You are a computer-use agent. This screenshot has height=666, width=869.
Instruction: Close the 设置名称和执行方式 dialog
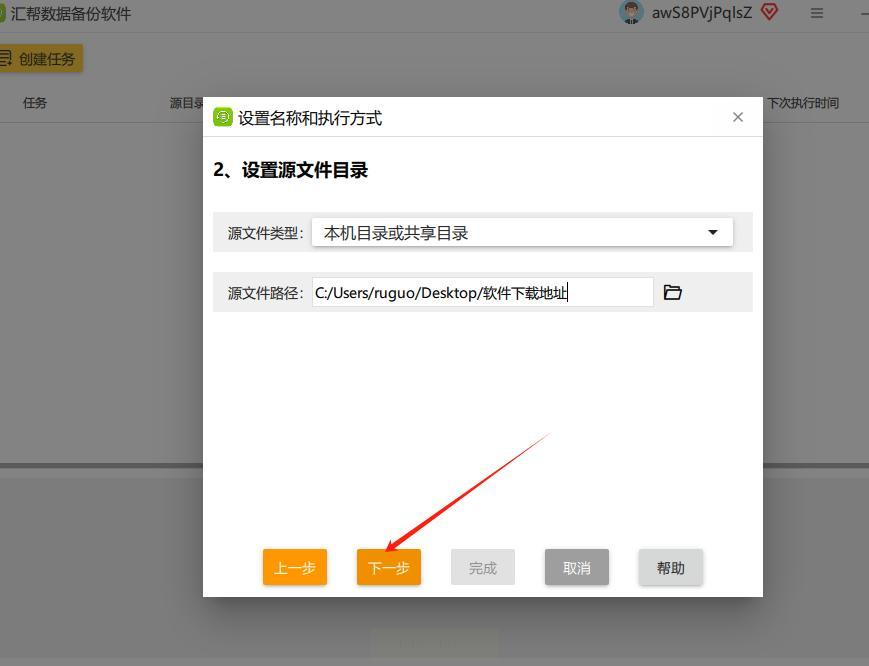(738, 117)
